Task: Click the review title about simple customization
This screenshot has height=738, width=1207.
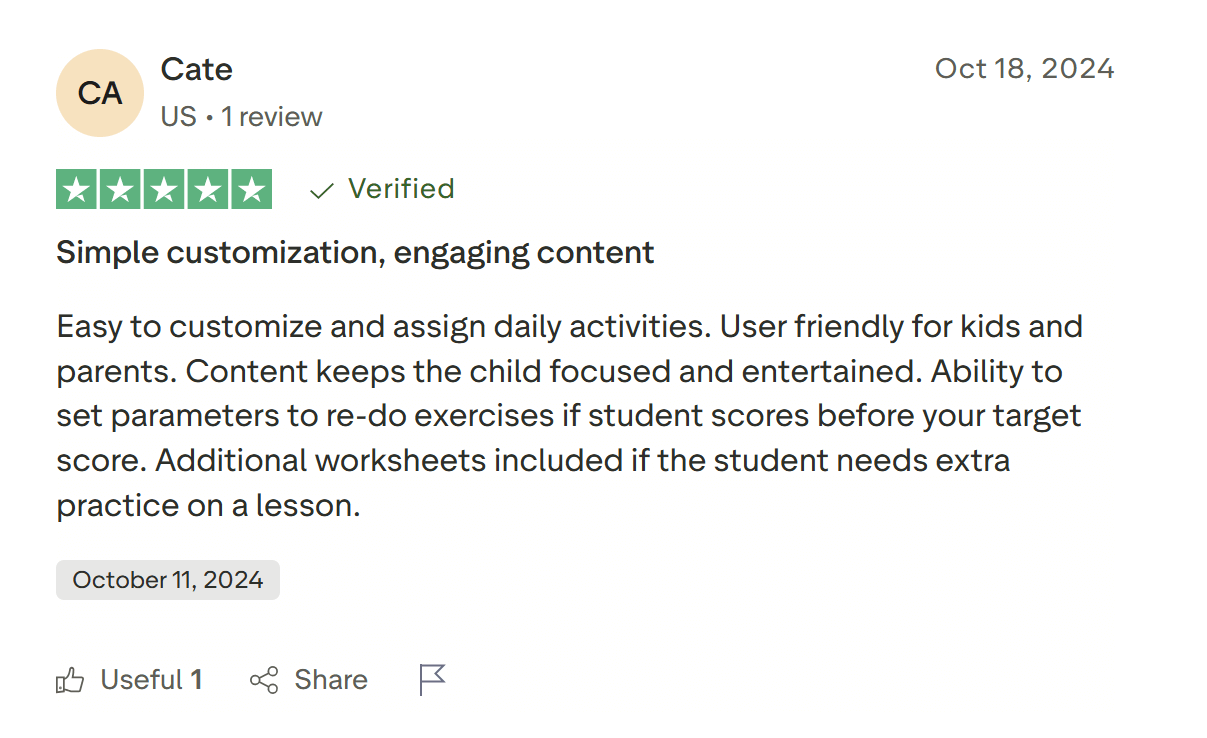Action: 354,252
